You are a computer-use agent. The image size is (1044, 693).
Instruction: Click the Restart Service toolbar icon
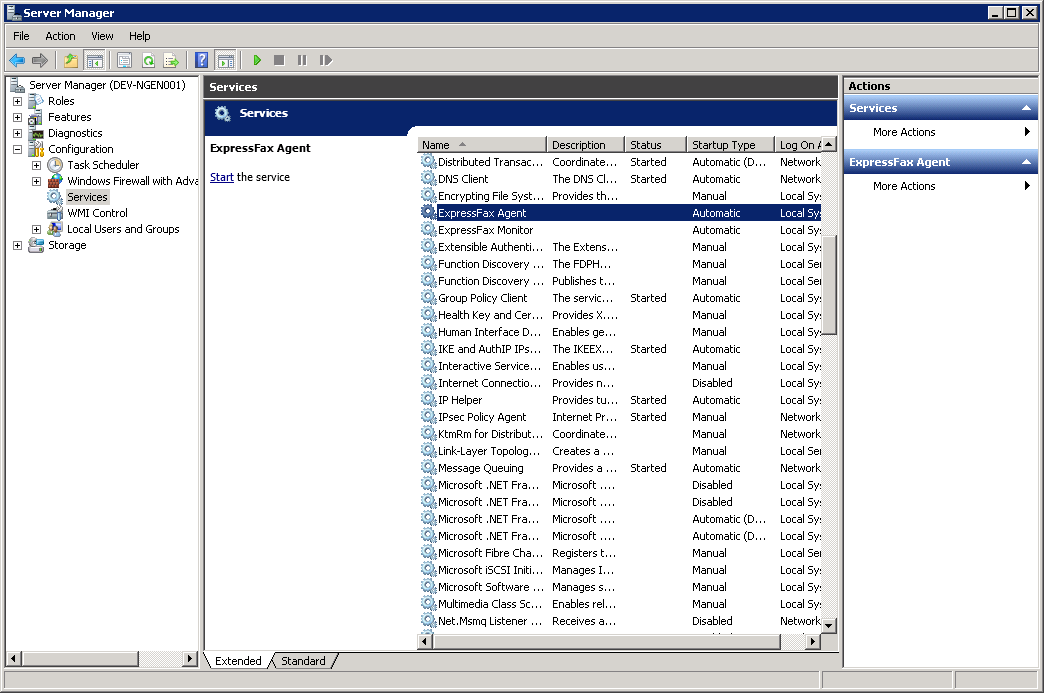click(326, 61)
